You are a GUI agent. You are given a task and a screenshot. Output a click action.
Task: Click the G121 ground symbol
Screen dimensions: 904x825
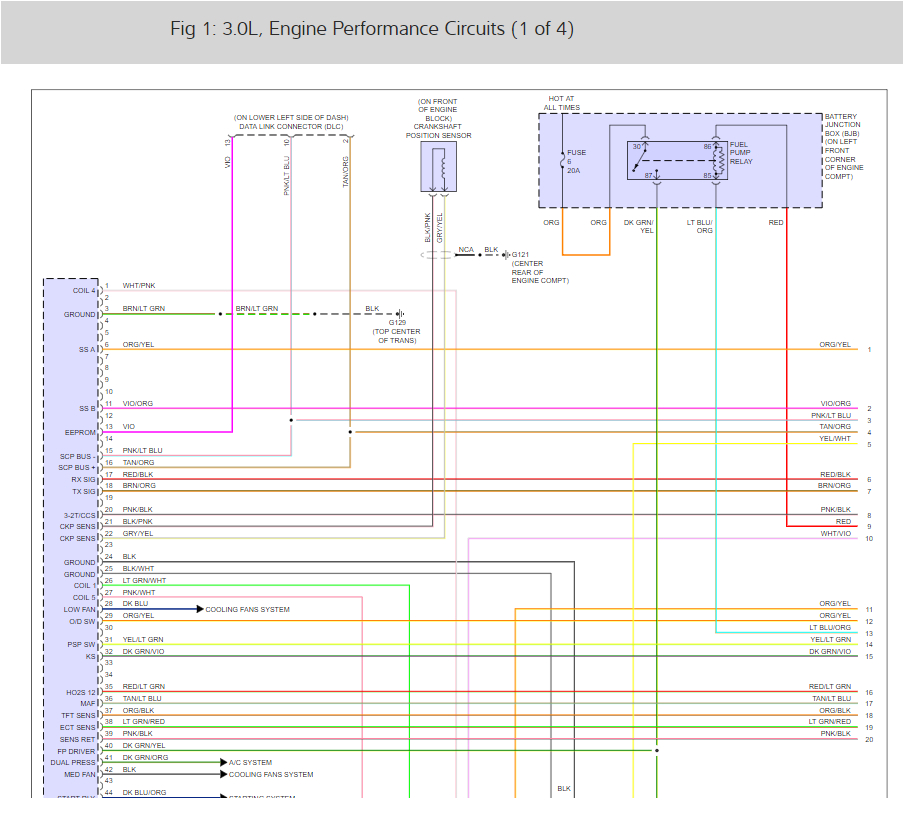coord(505,254)
